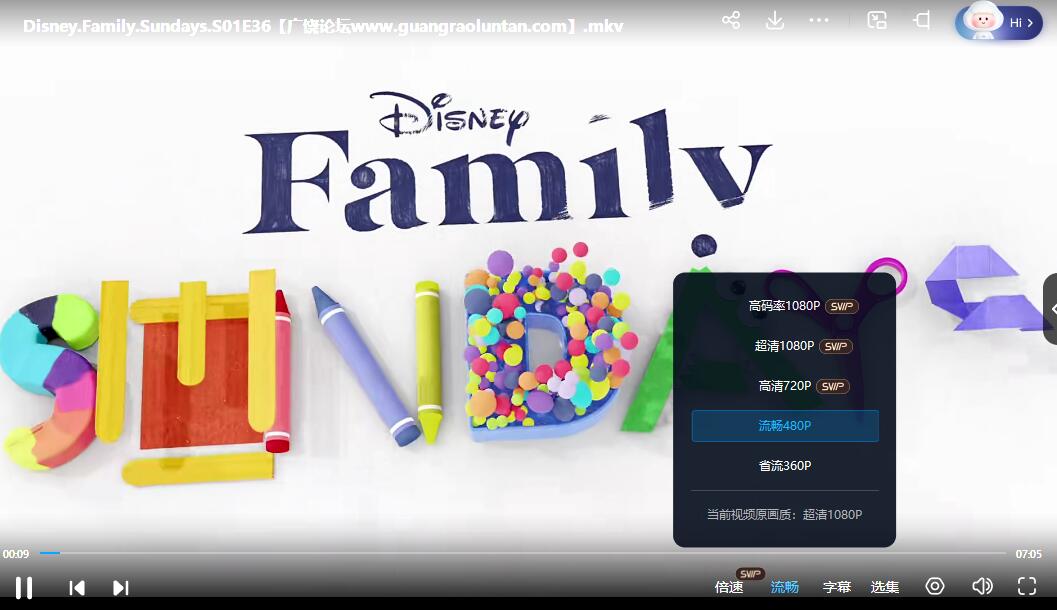Click the 当前视频原画质 info text

pos(784,515)
